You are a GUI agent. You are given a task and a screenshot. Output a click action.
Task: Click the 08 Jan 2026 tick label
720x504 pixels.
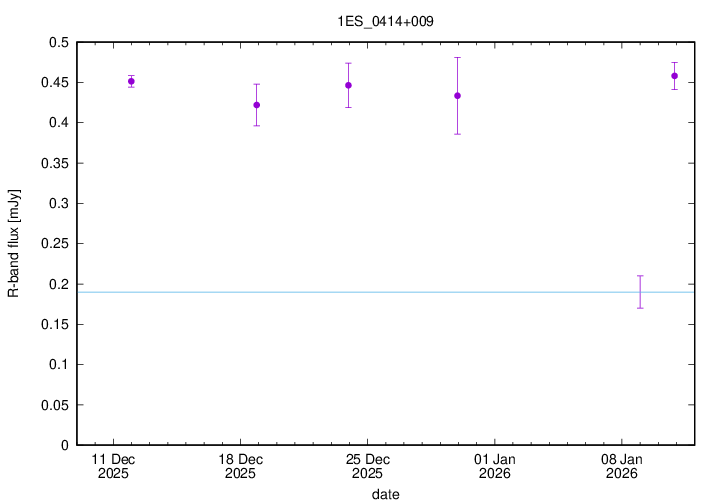pyautogui.click(x=621, y=465)
